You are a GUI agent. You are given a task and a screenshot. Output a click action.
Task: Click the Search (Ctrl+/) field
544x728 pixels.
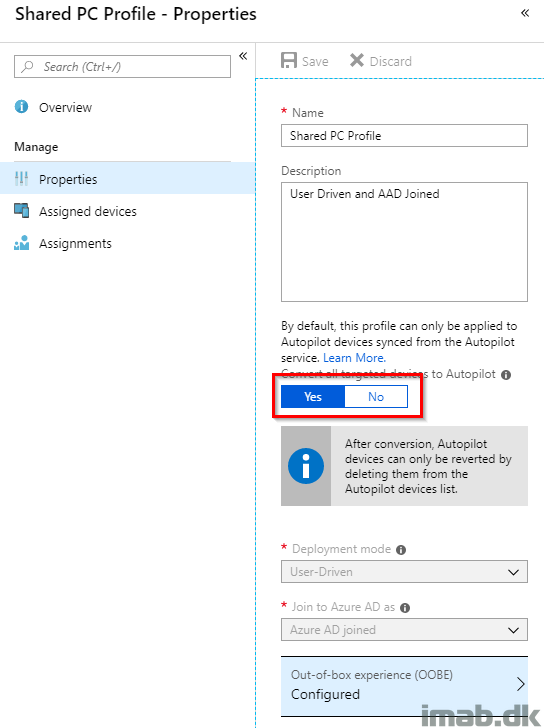[123, 66]
